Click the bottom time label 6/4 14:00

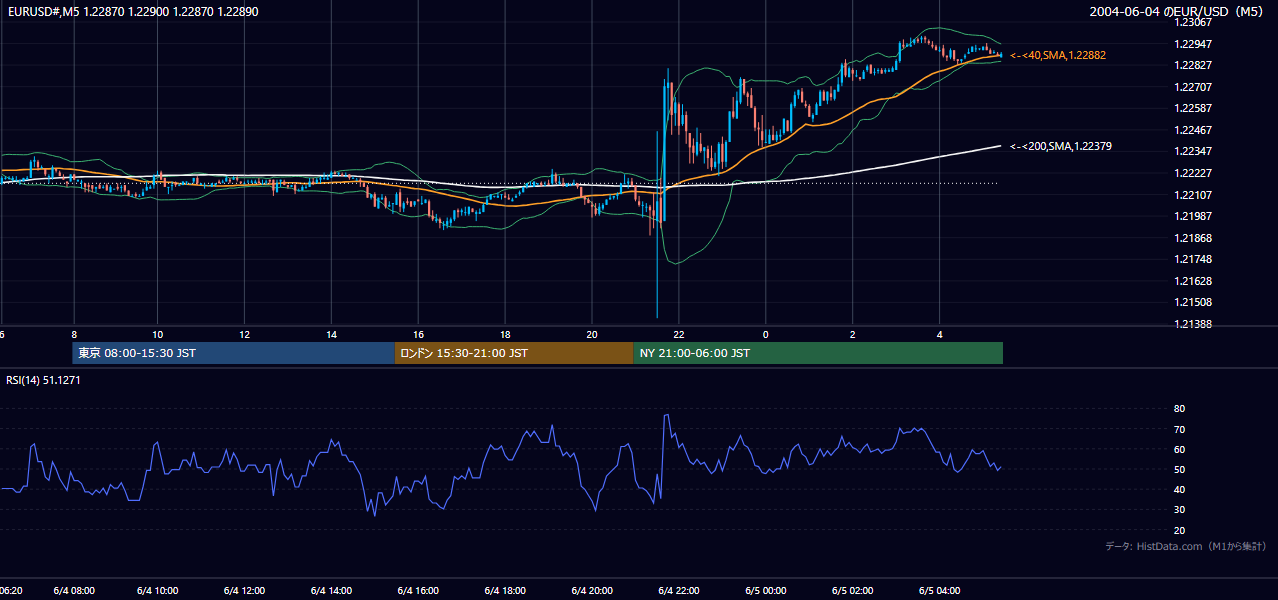(331, 591)
